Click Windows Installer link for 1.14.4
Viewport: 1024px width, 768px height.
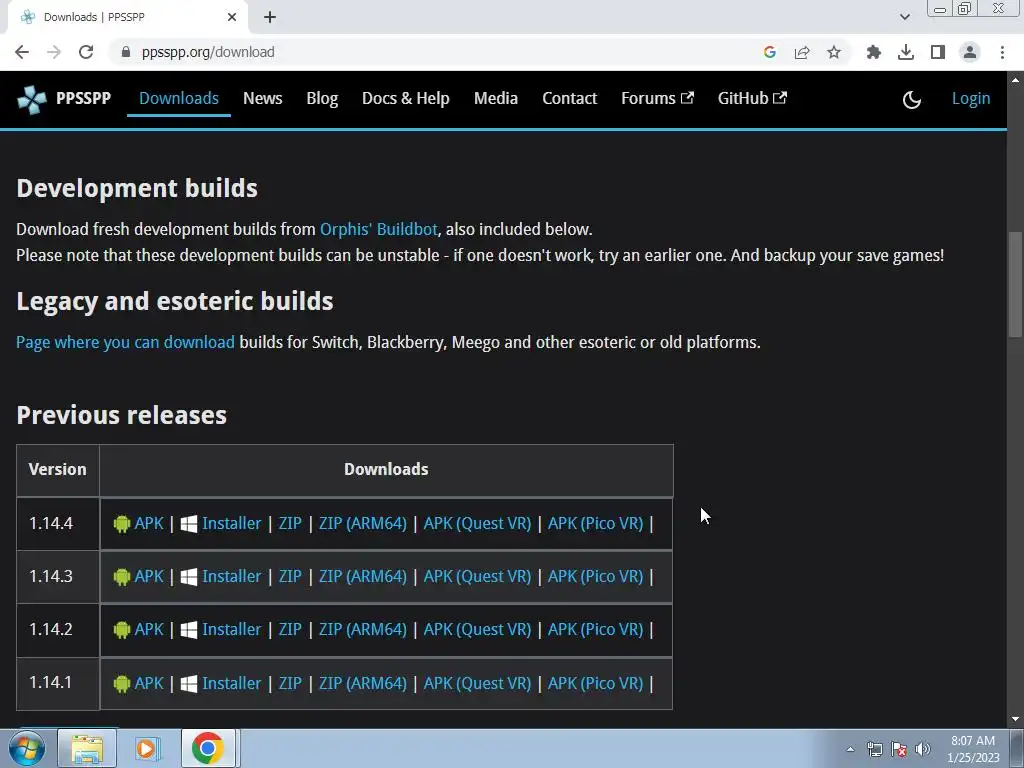point(231,523)
